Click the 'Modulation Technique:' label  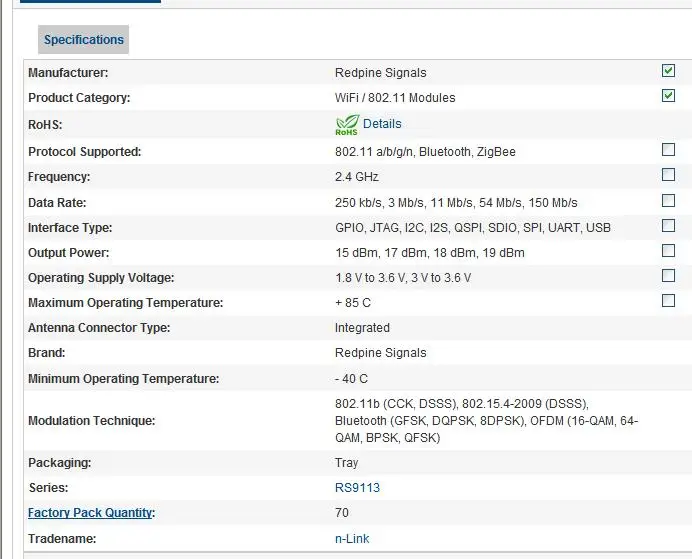[x=91, y=421]
